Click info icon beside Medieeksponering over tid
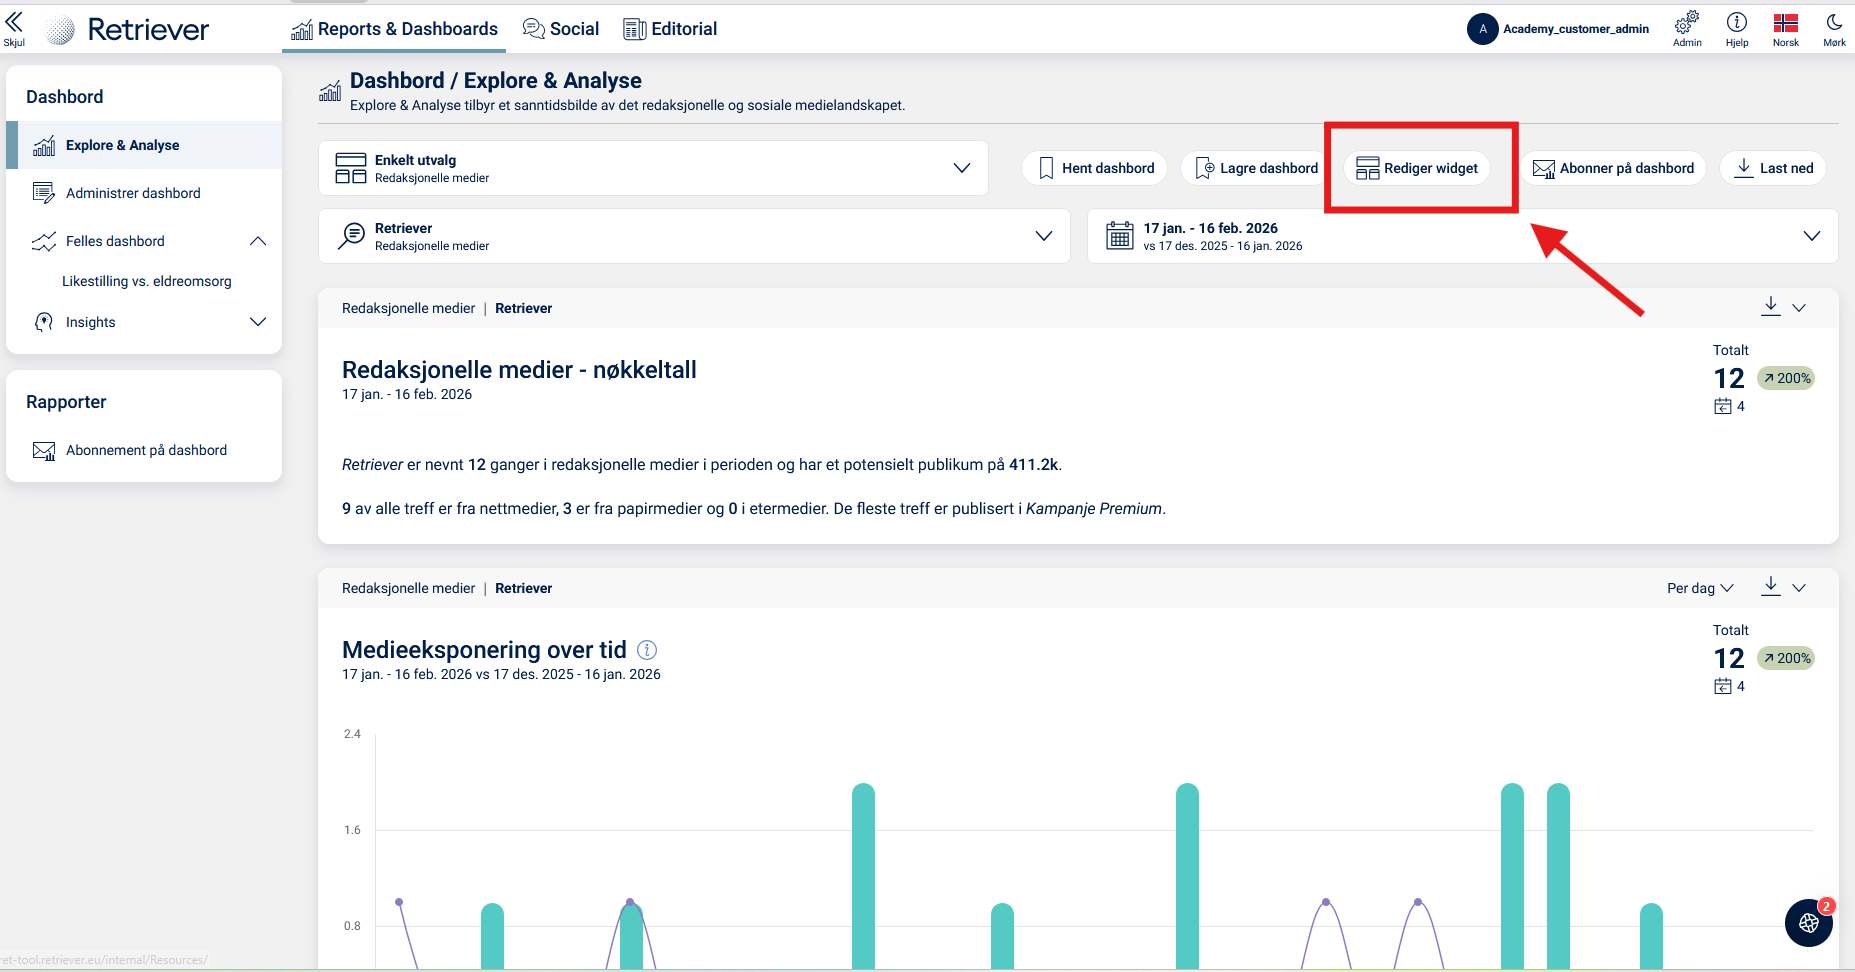Screen dimensions: 1855x972 click(x=647, y=650)
